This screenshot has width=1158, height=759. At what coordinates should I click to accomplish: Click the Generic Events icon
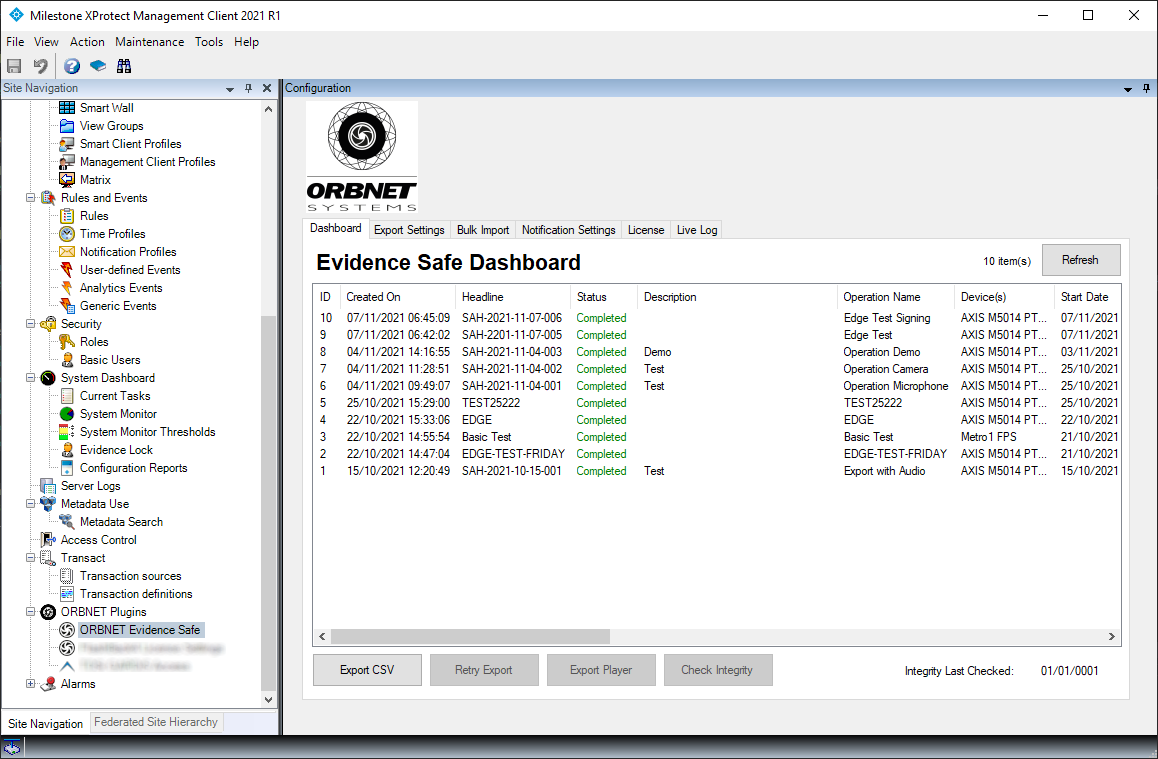click(x=67, y=306)
